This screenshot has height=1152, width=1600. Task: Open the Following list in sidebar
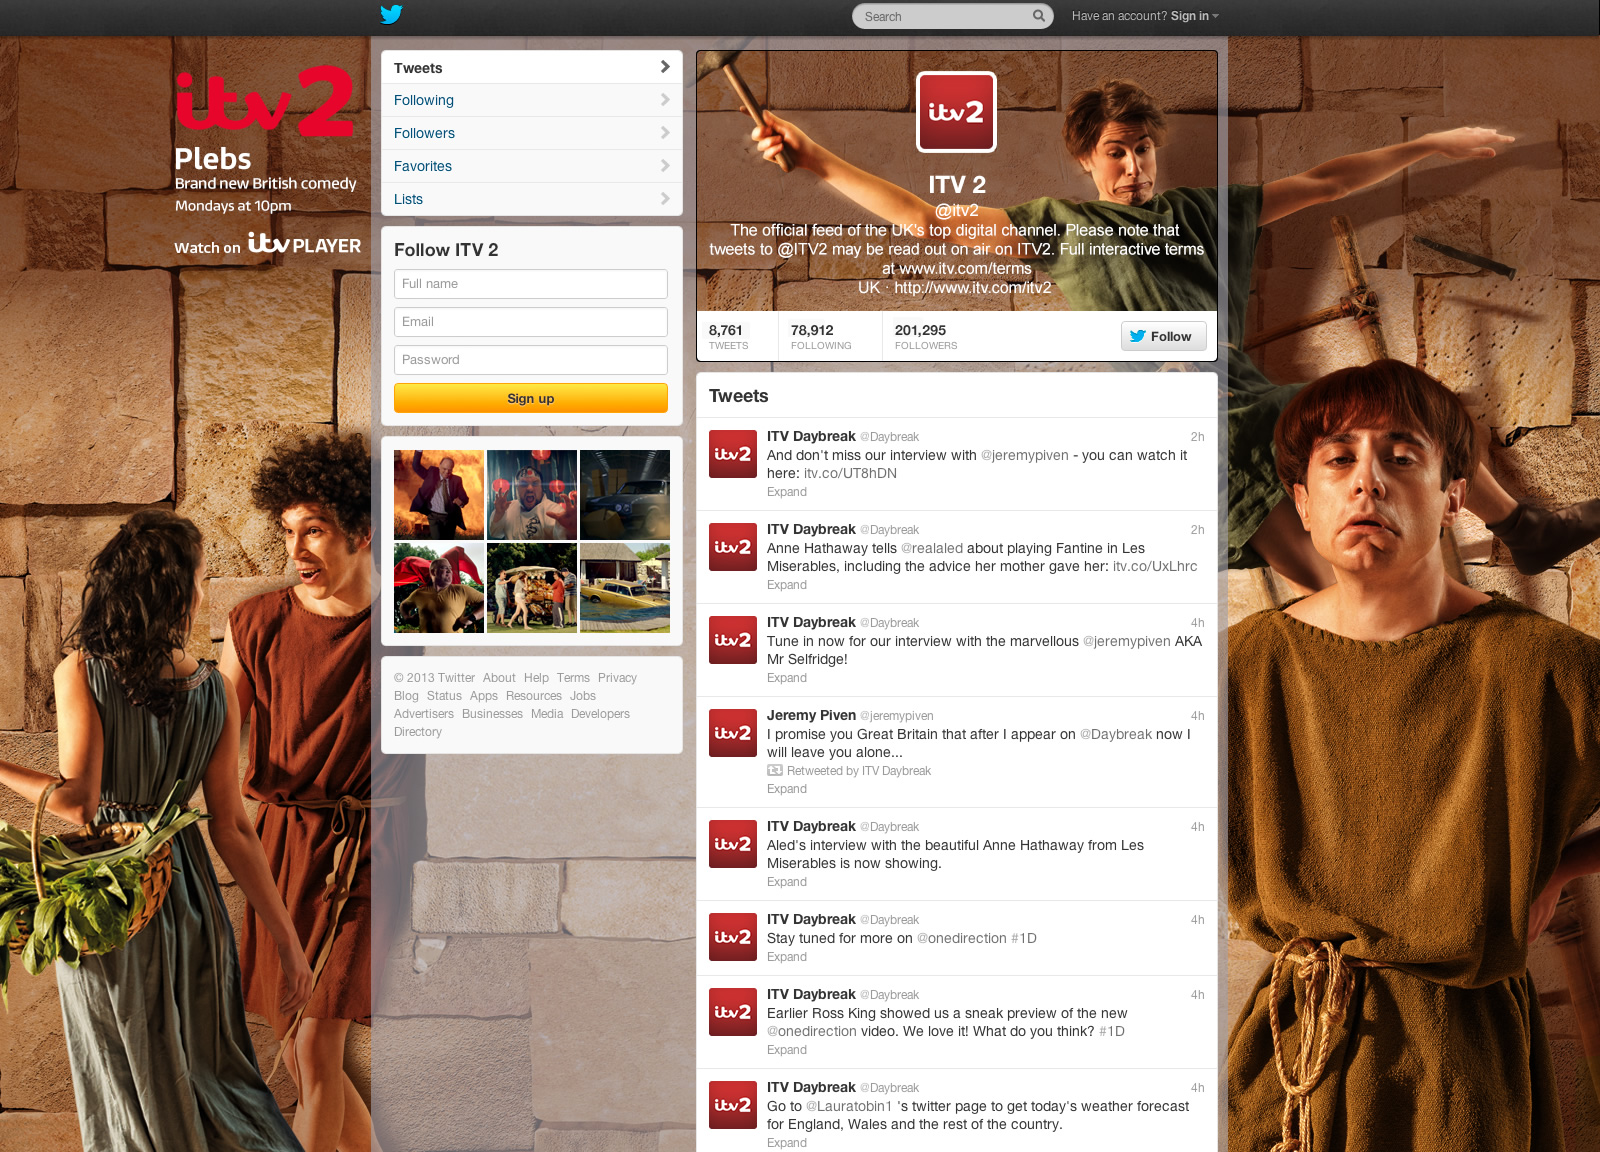[x=424, y=100]
